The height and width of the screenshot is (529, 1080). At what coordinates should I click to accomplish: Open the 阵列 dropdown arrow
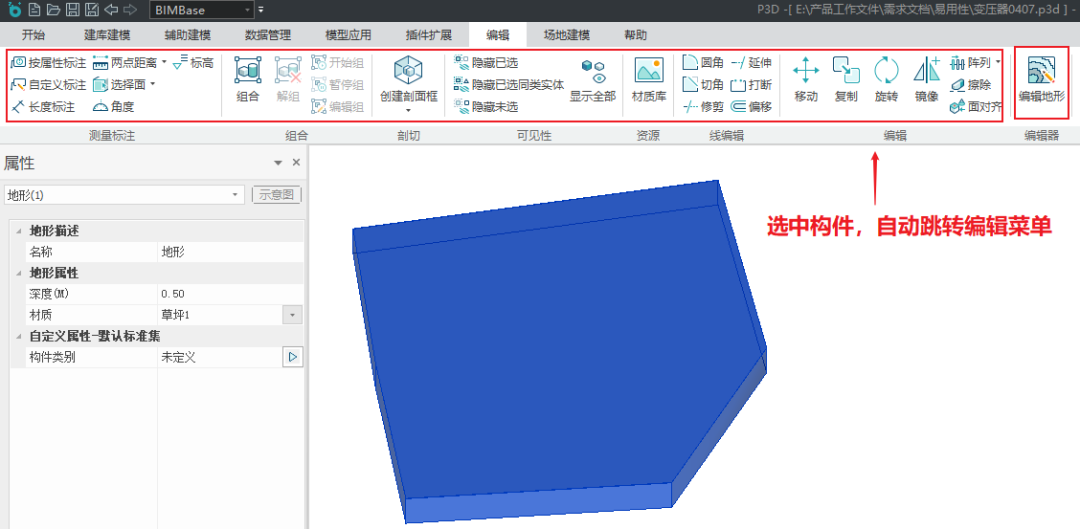click(x=997, y=63)
